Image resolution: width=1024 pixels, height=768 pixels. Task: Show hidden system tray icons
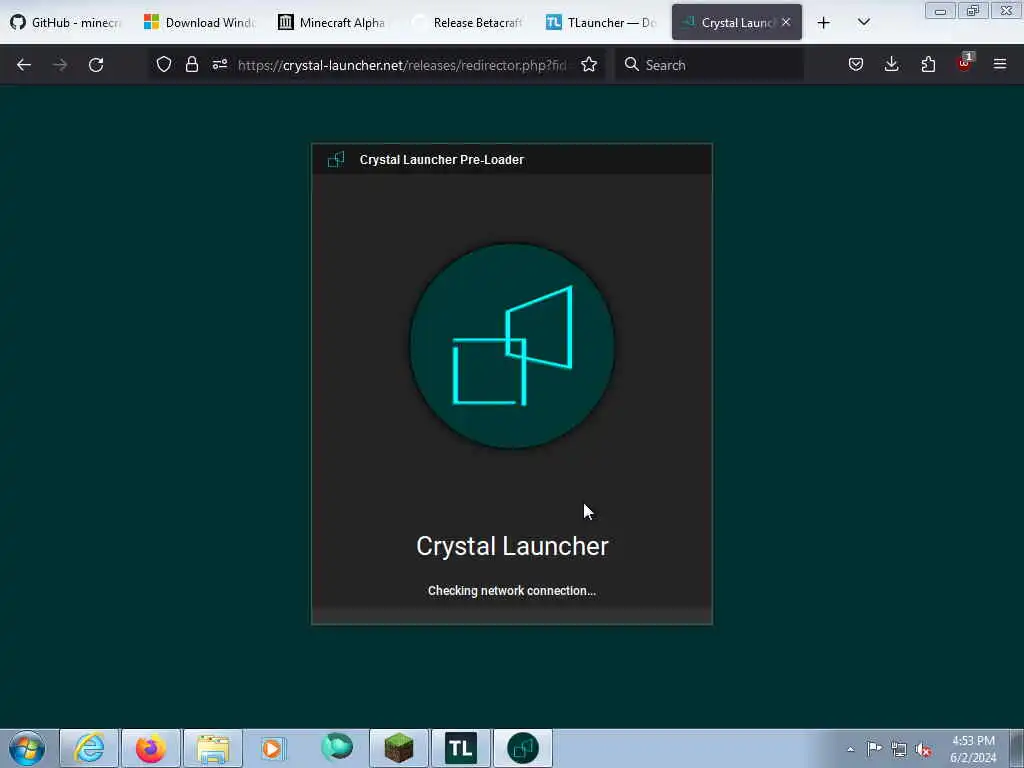850,749
